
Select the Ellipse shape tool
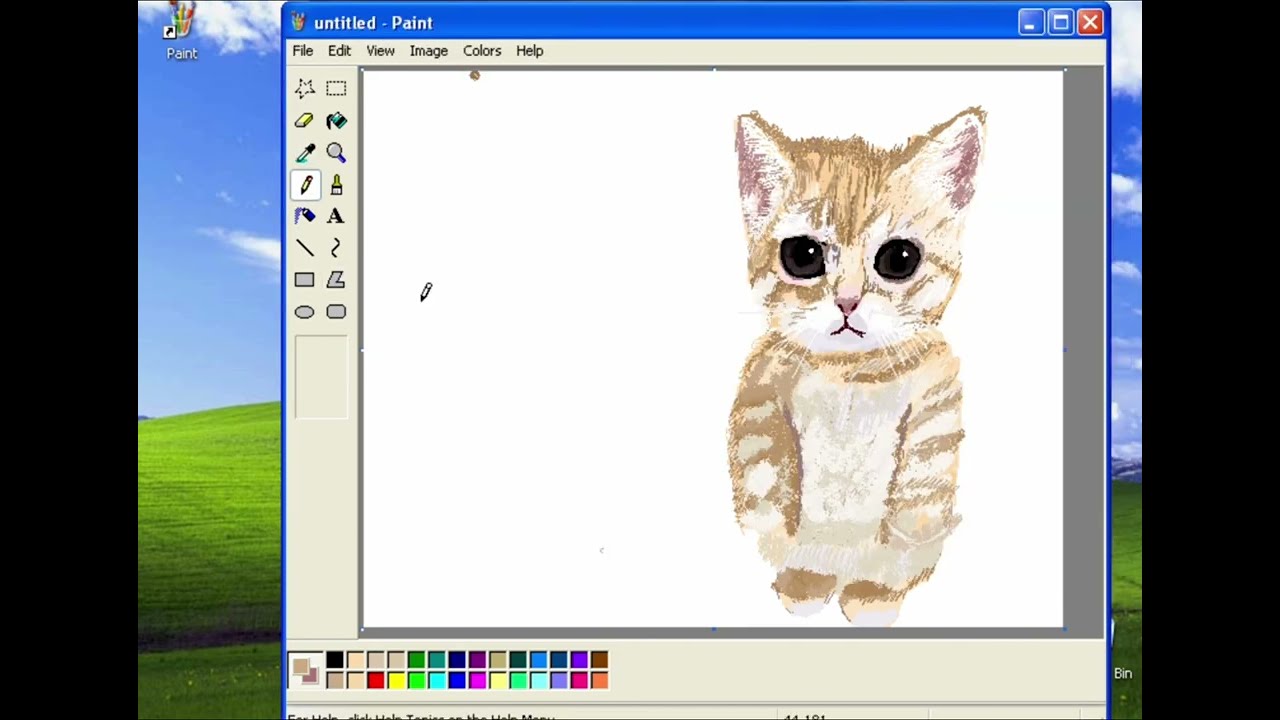point(305,312)
